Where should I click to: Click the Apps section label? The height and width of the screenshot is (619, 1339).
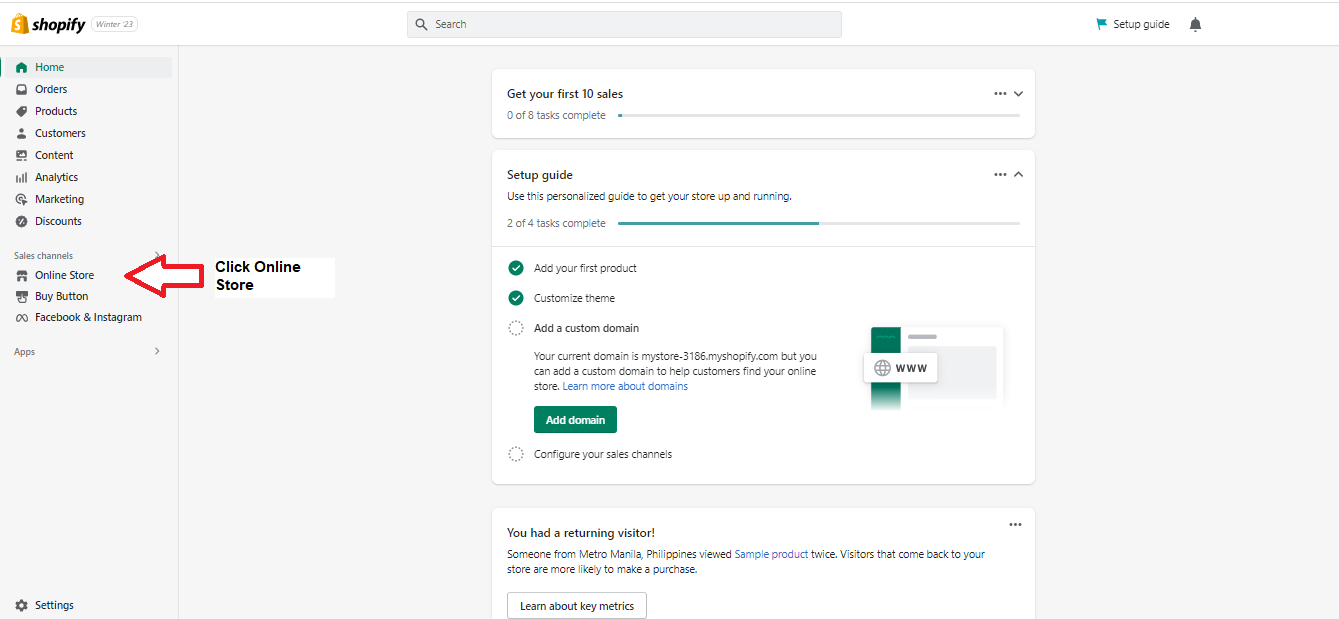point(24,352)
